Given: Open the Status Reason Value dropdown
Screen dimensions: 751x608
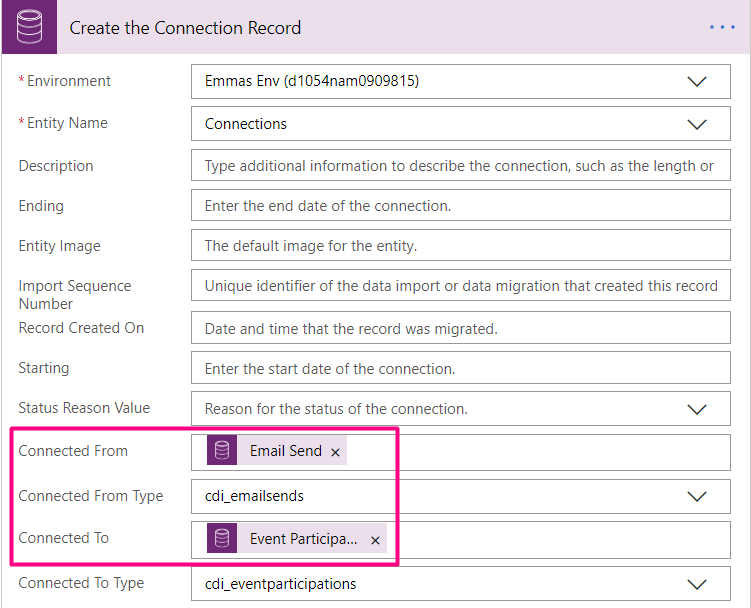Looking at the screenshot, I should [x=697, y=409].
